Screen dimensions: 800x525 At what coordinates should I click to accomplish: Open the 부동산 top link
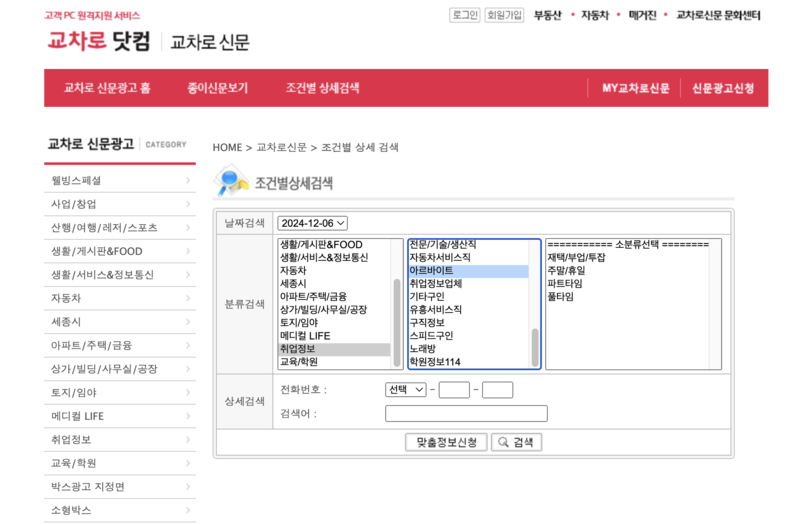(x=547, y=15)
